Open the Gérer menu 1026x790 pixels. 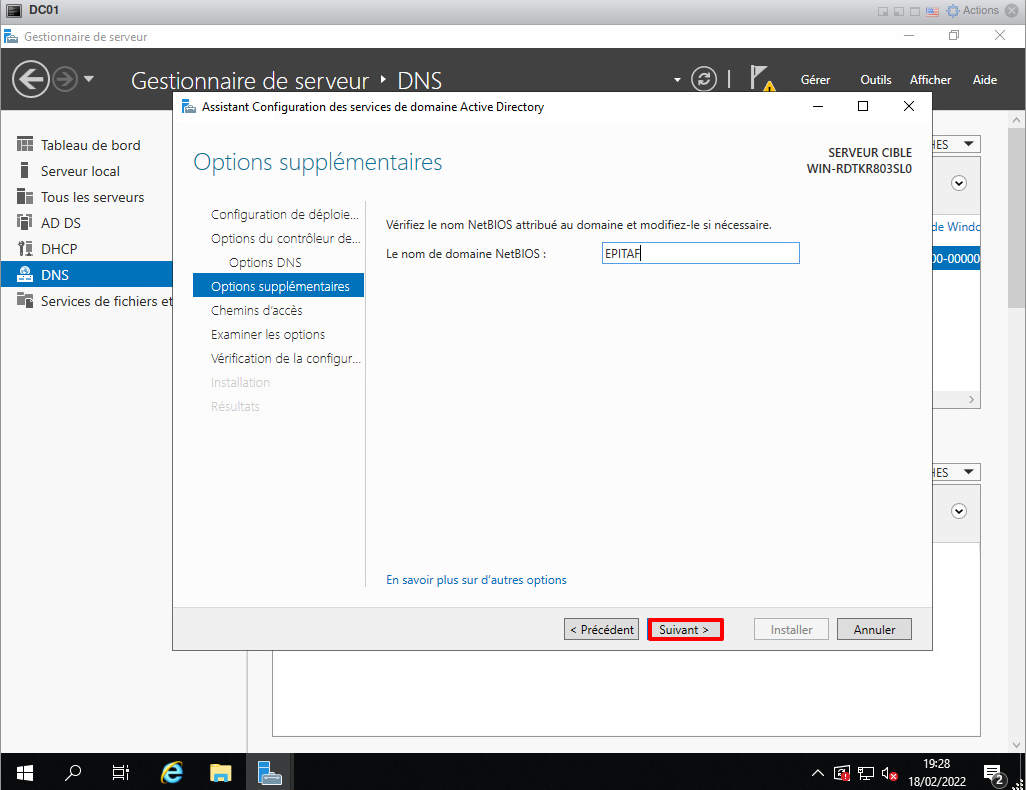click(x=815, y=80)
